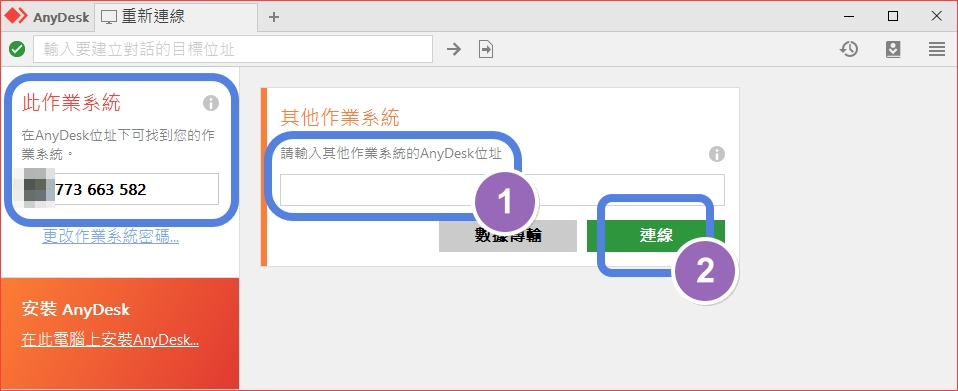Maximize the AnyDesk window
Viewport: 958px width, 391px height.
coord(893,16)
